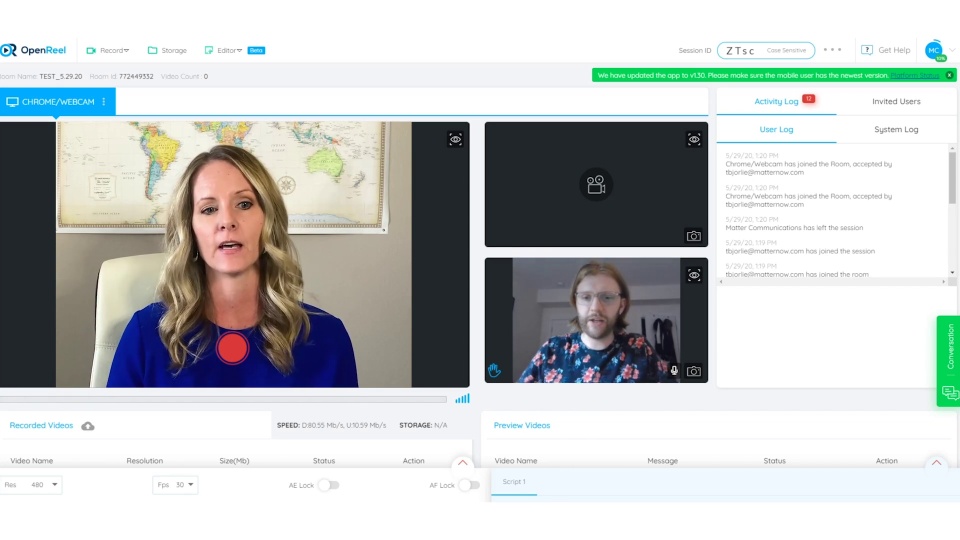
Task: Open the Conversation side panel
Action: point(948,361)
